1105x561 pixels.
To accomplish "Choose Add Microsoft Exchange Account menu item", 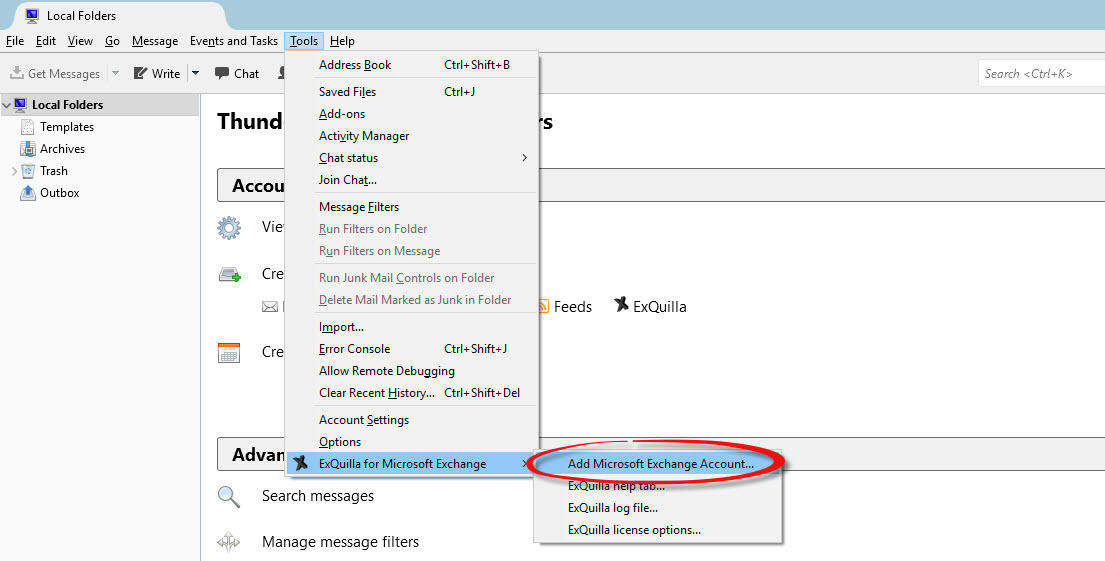I will point(660,464).
